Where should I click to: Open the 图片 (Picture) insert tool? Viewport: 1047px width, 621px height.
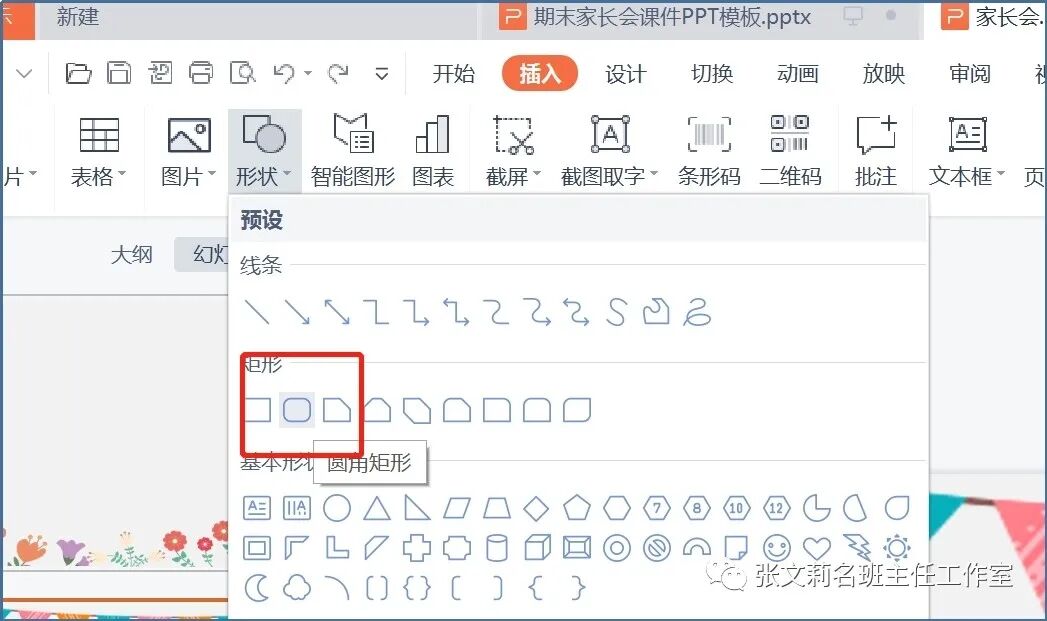[x=186, y=148]
